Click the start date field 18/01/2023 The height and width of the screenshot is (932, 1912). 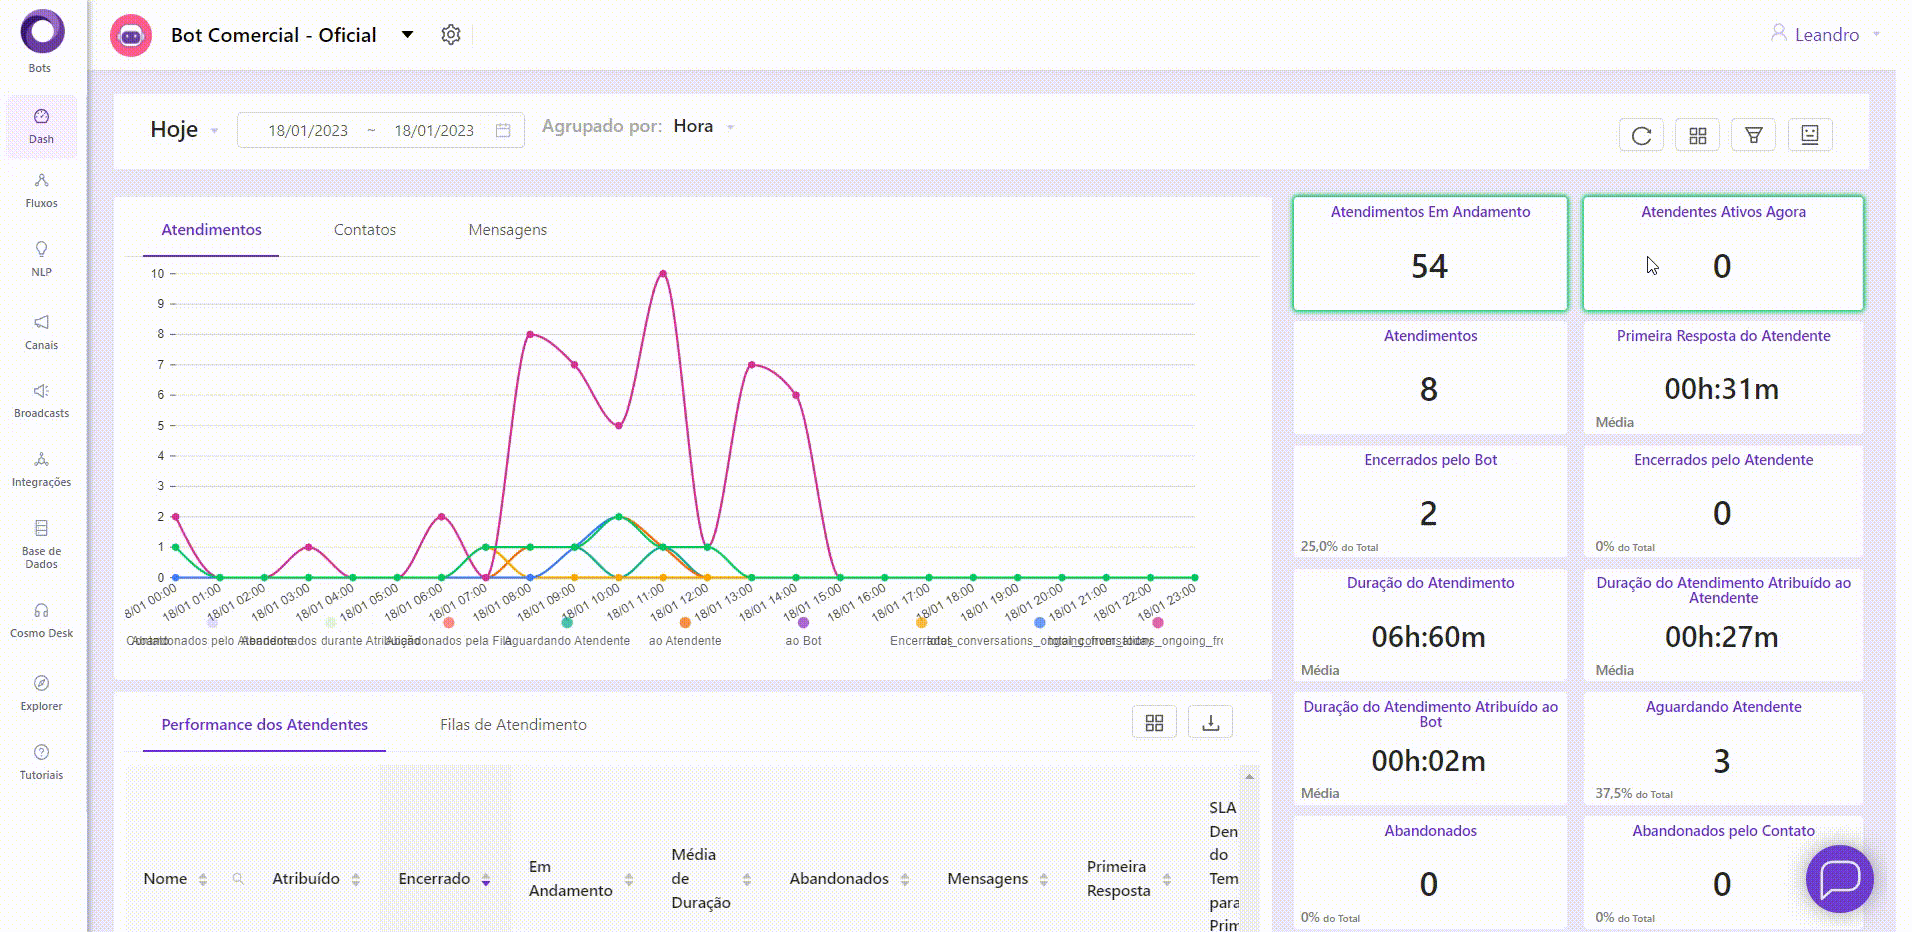coord(308,131)
